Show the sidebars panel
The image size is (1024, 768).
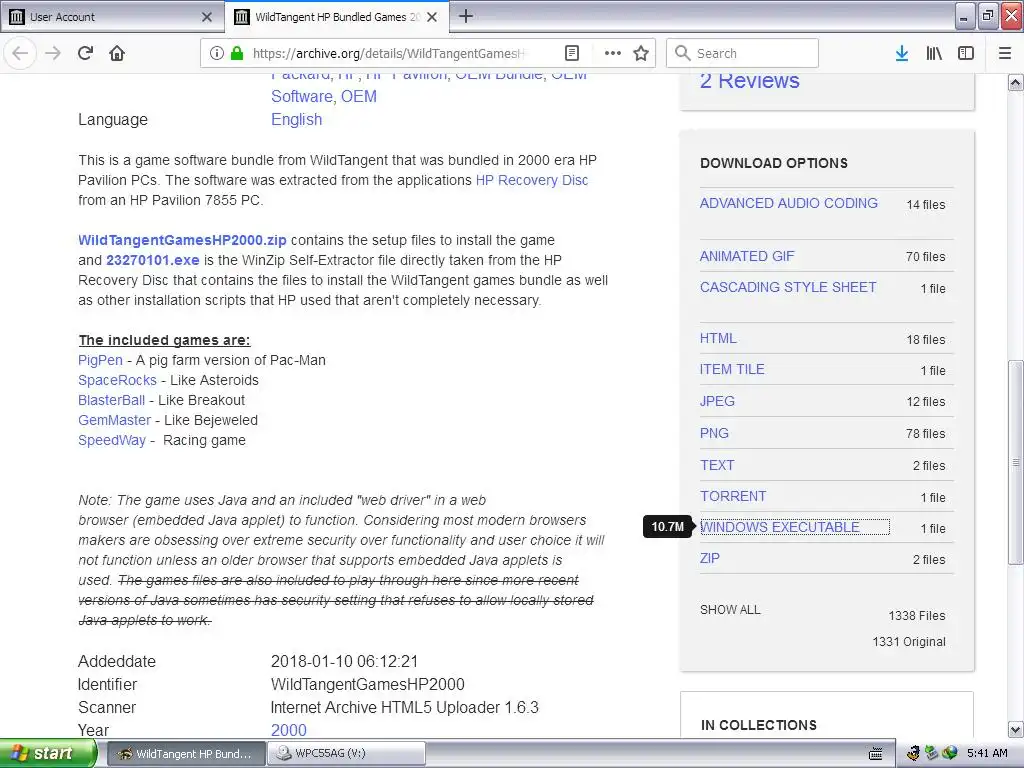tap(966, 53)
